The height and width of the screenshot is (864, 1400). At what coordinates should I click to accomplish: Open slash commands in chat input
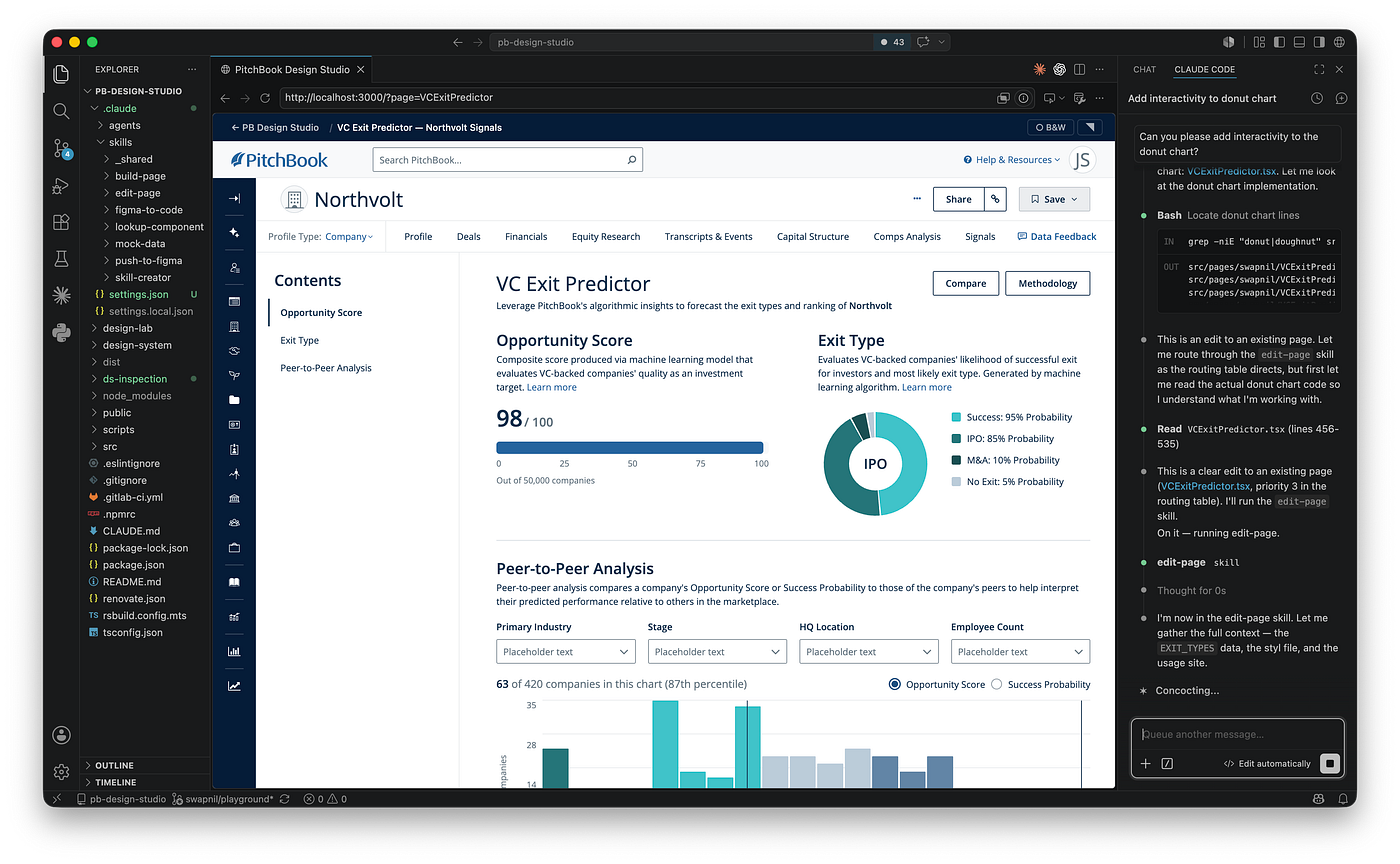1167,763
